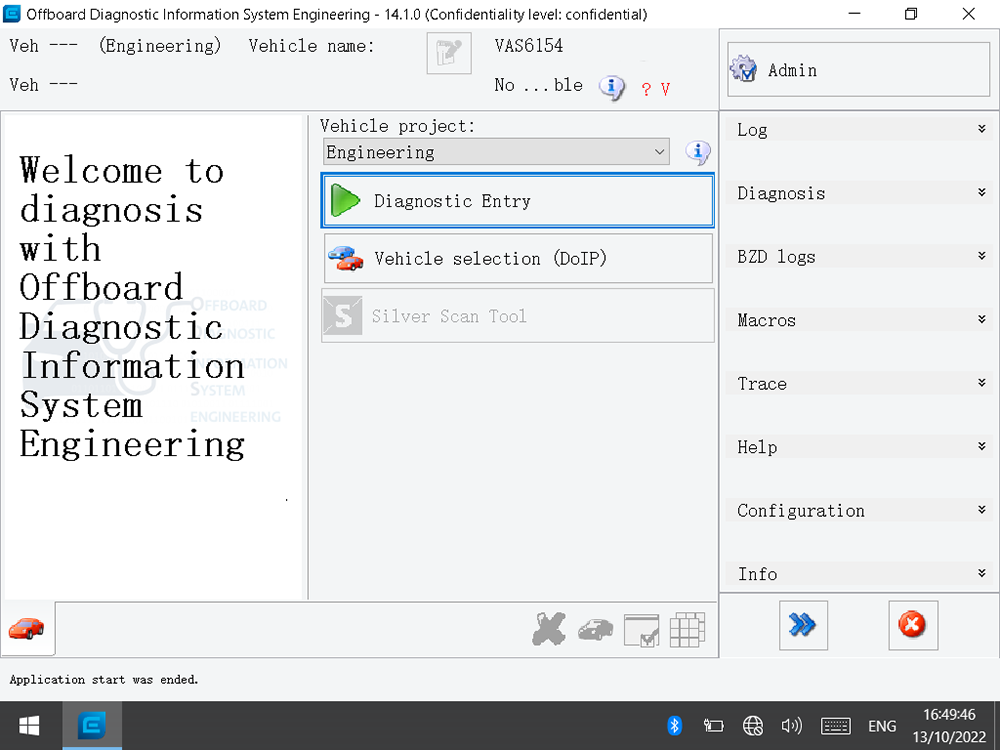1000x750 pixels.
Task: Click the Welcome to diagnosis text
Action: pos(132,307)
